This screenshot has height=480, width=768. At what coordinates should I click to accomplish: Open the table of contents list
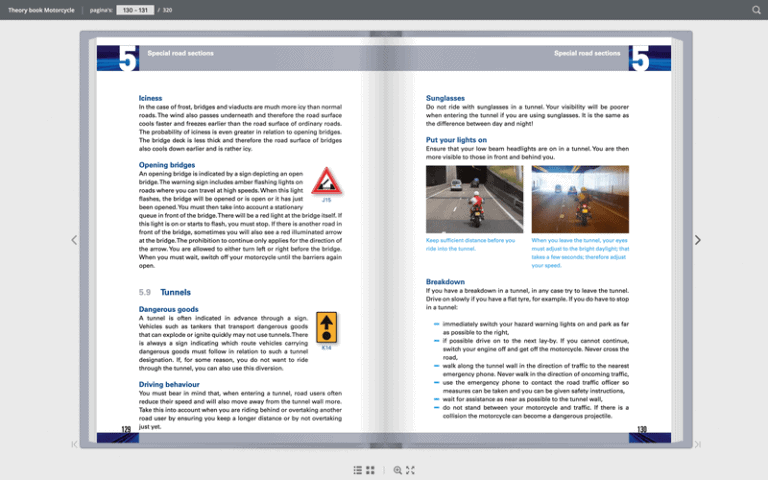pyautogui.click(x=358, y=469)
